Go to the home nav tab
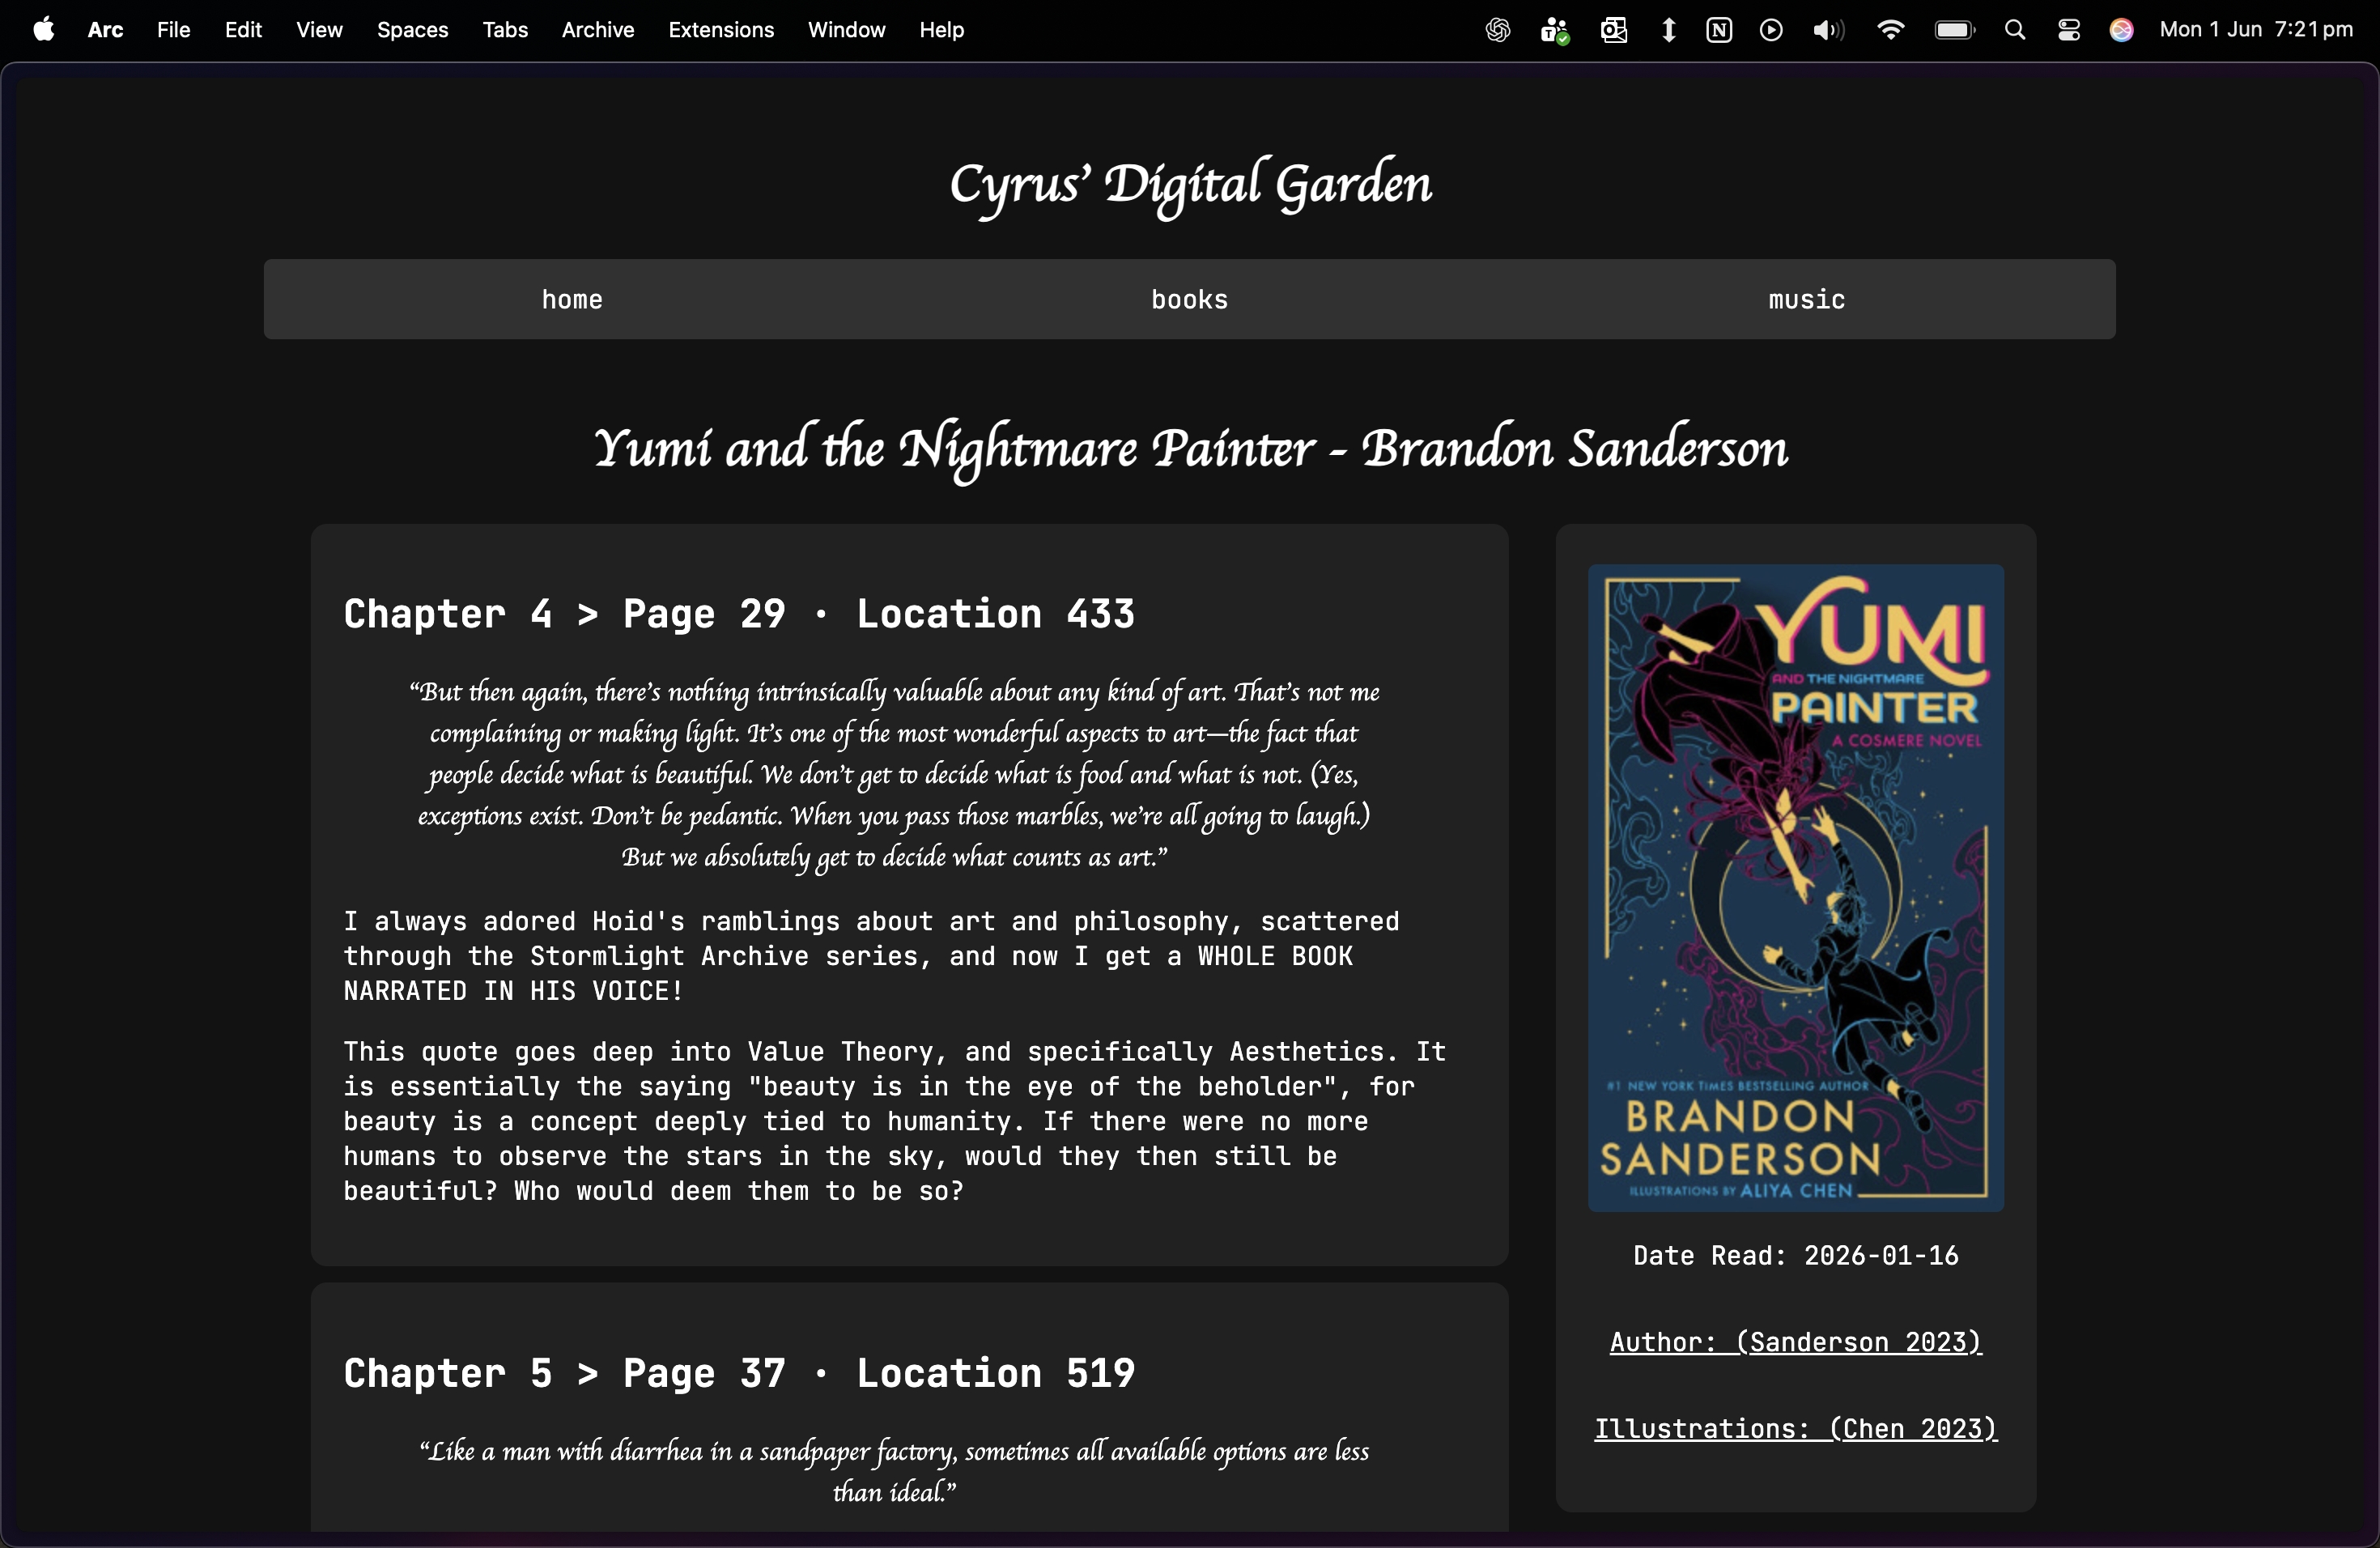 [x=572, y=299]
